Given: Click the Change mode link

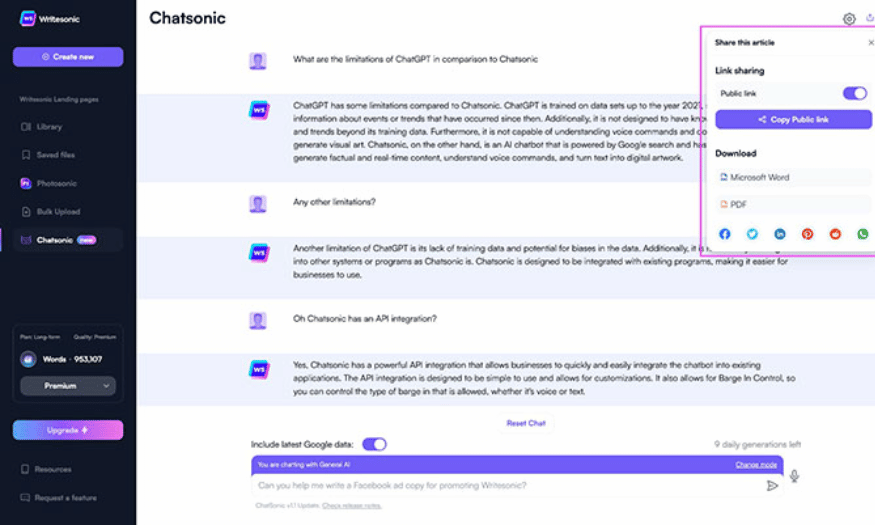Looking at the screenshot, I should click(756, 464).
